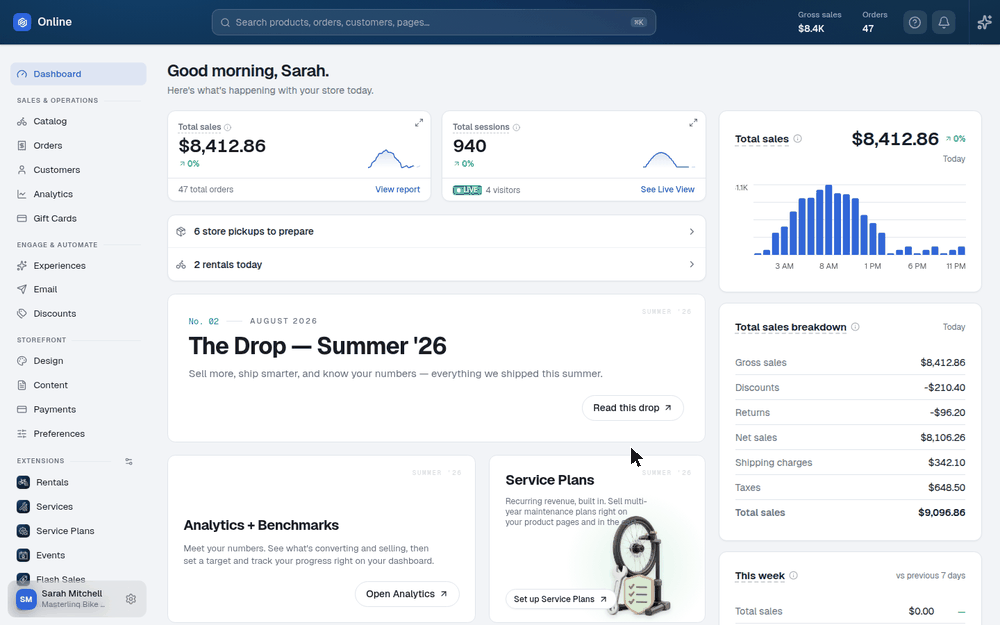Click the Discounts tag icon
Image resolution: width=1000 pixels, height=625 pixels.
click(x=22, y=313)
